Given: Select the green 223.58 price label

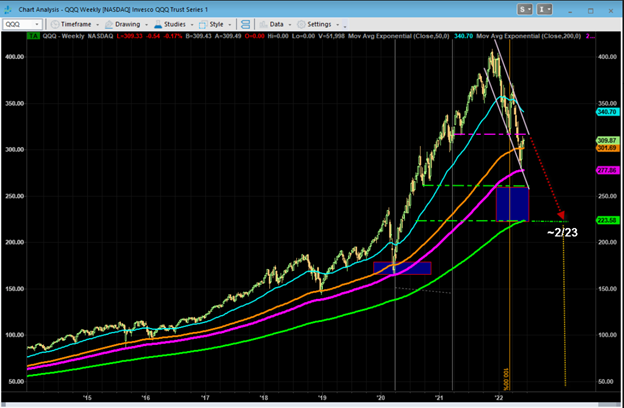Looking at the screenshot, I should click(x=607, y=221).
